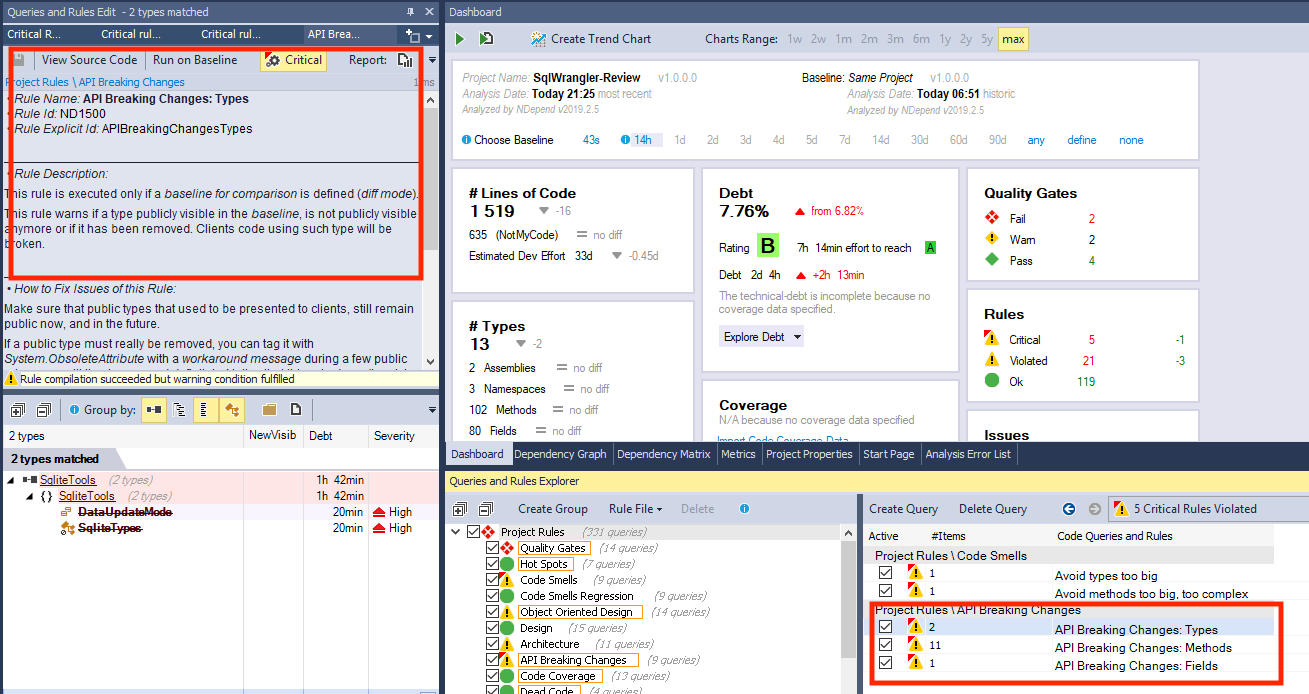Open the Rule File dropdown menu
This screenshot has width=1309, height=694.
pyautogui.click(x=635, y=509)
